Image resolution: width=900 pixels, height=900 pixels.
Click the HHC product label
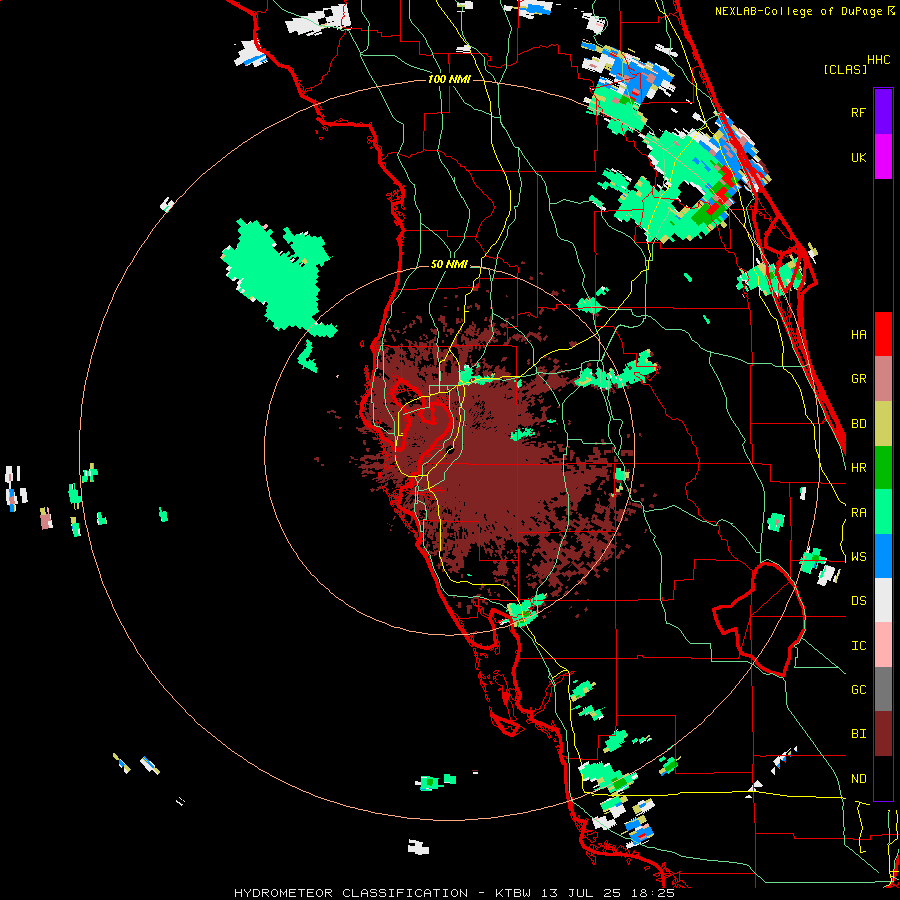(x=878, y=60)
